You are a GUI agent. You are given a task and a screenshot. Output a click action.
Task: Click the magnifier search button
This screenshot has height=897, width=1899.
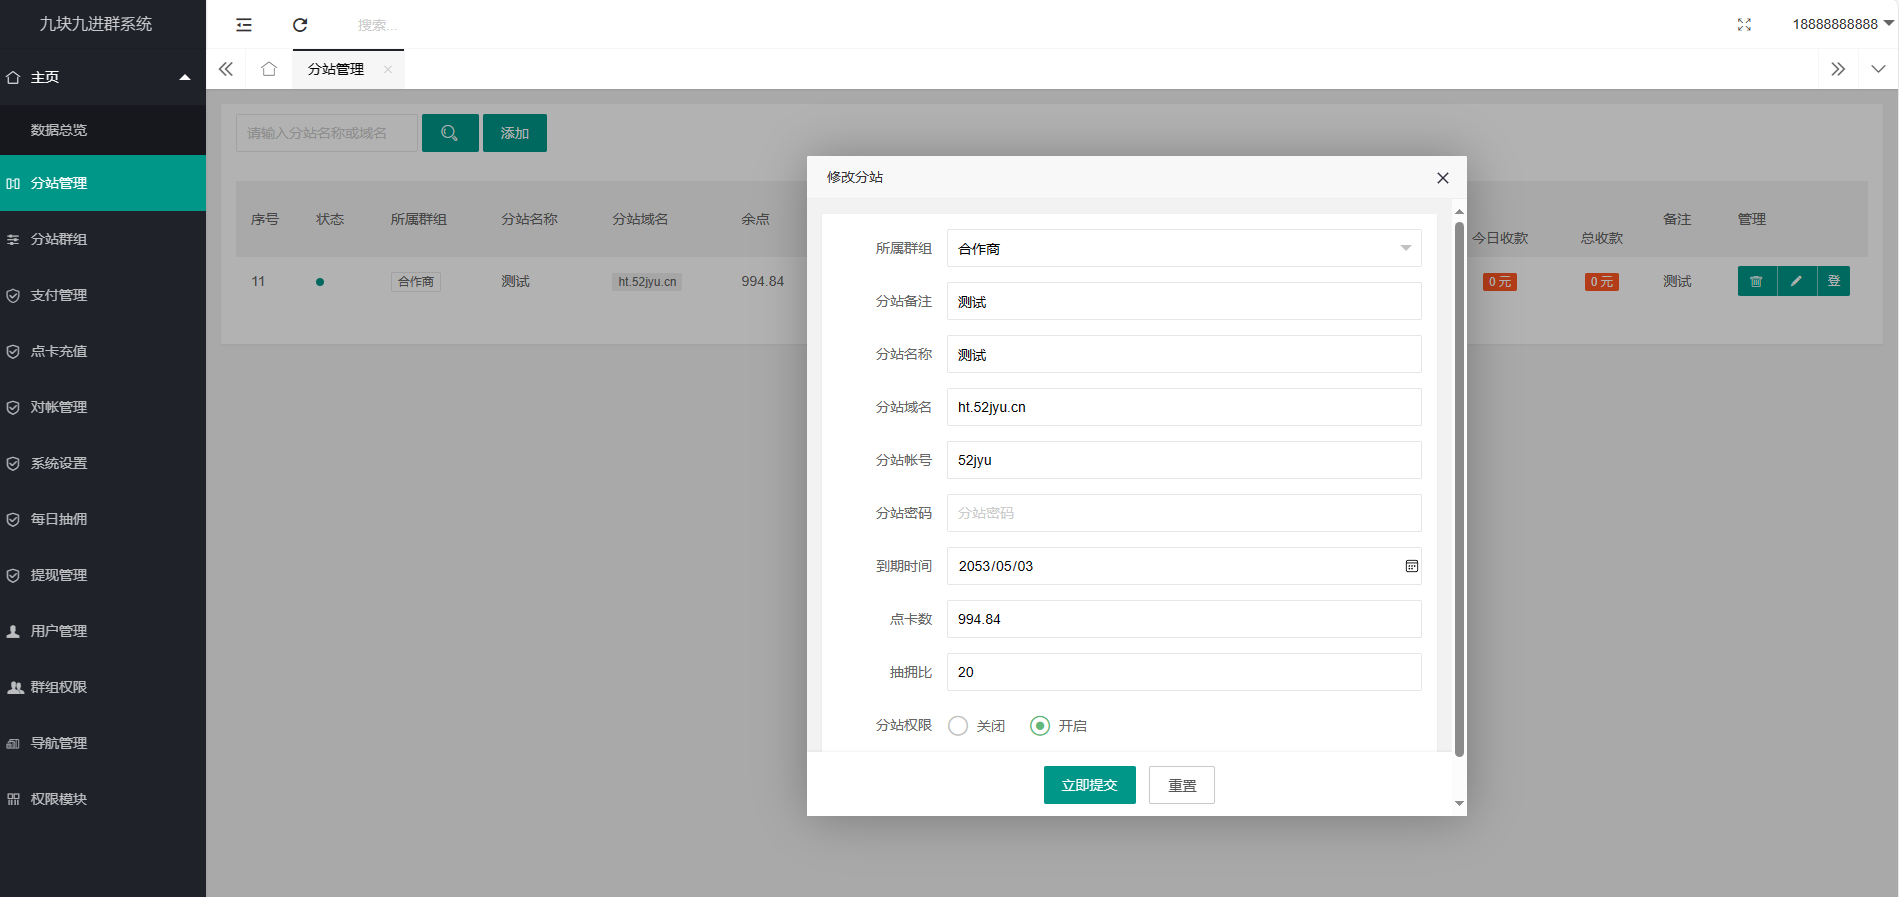tap(450, 133)
